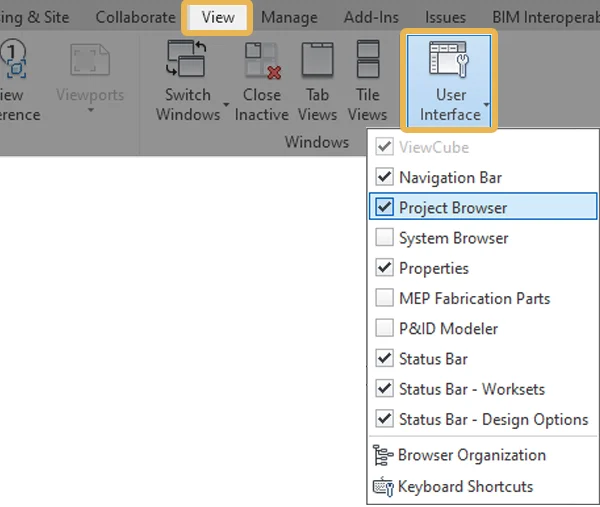Disable the Properties palette checkbox
600x507 pixels.
point(384,268)
